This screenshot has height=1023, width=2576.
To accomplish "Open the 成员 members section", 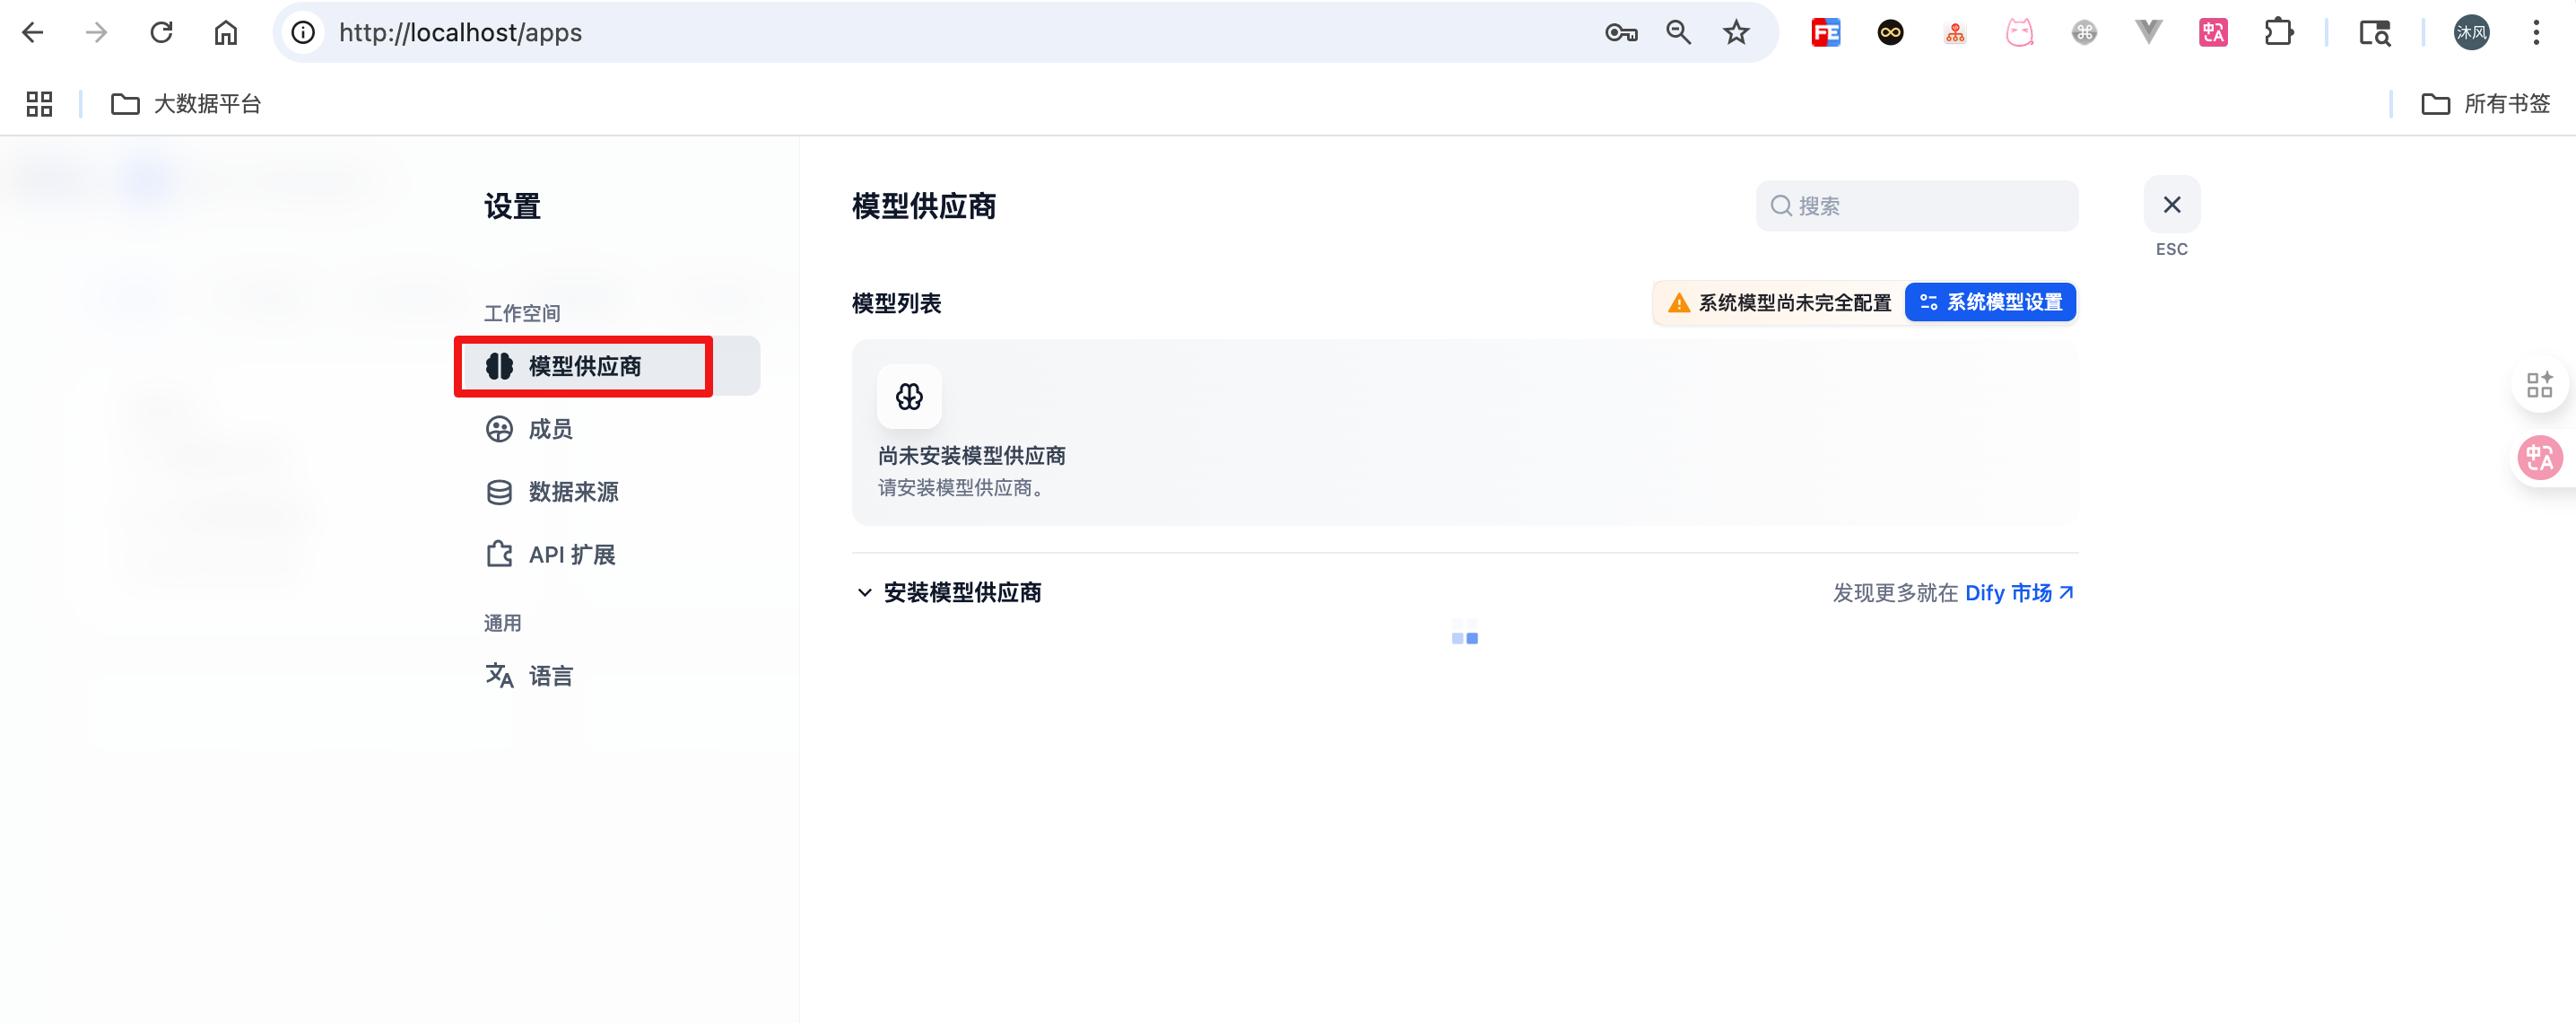I will click(x=550, y=429).
